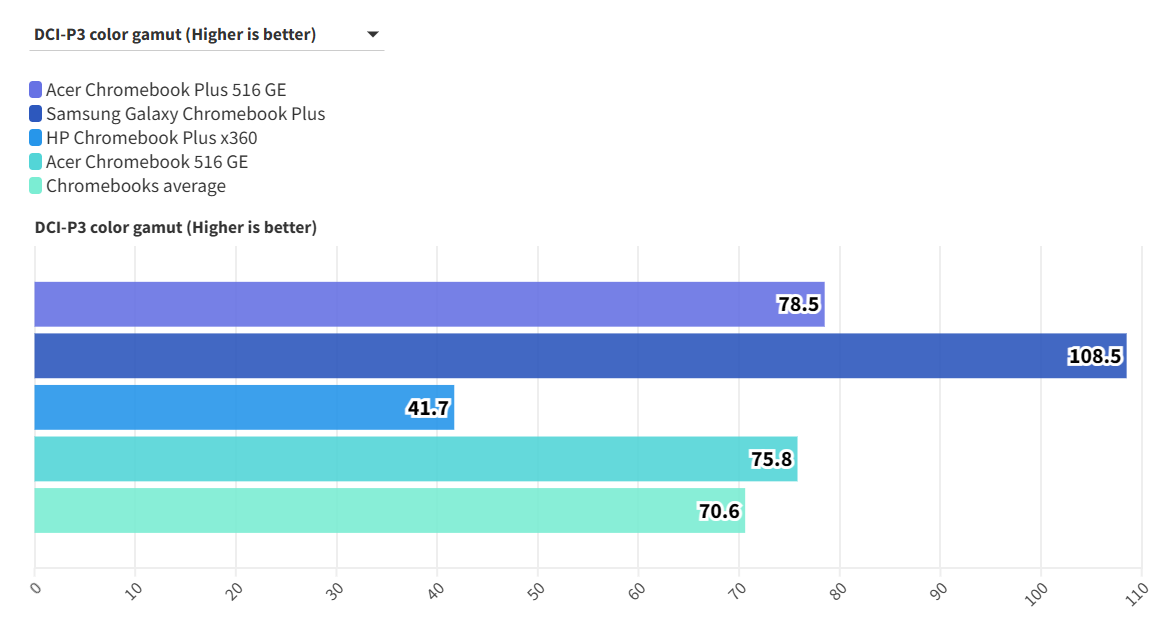Click the 41.7 value label

(x=428, y=408)
